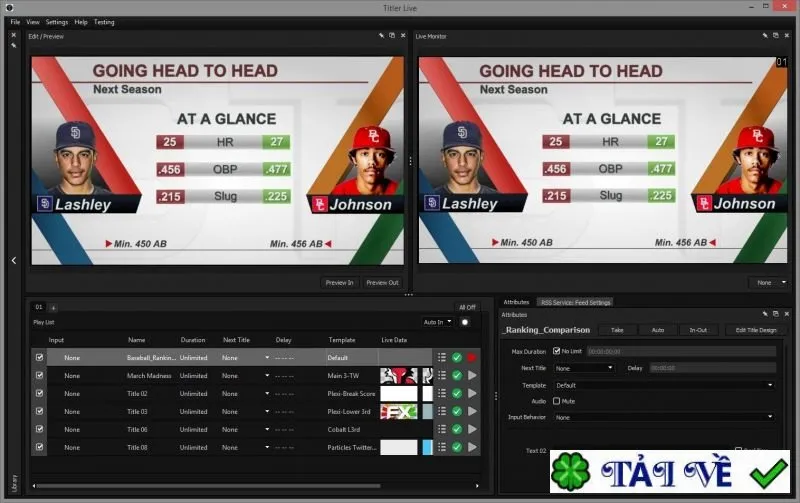Play the March Madness title

point(472,375)
